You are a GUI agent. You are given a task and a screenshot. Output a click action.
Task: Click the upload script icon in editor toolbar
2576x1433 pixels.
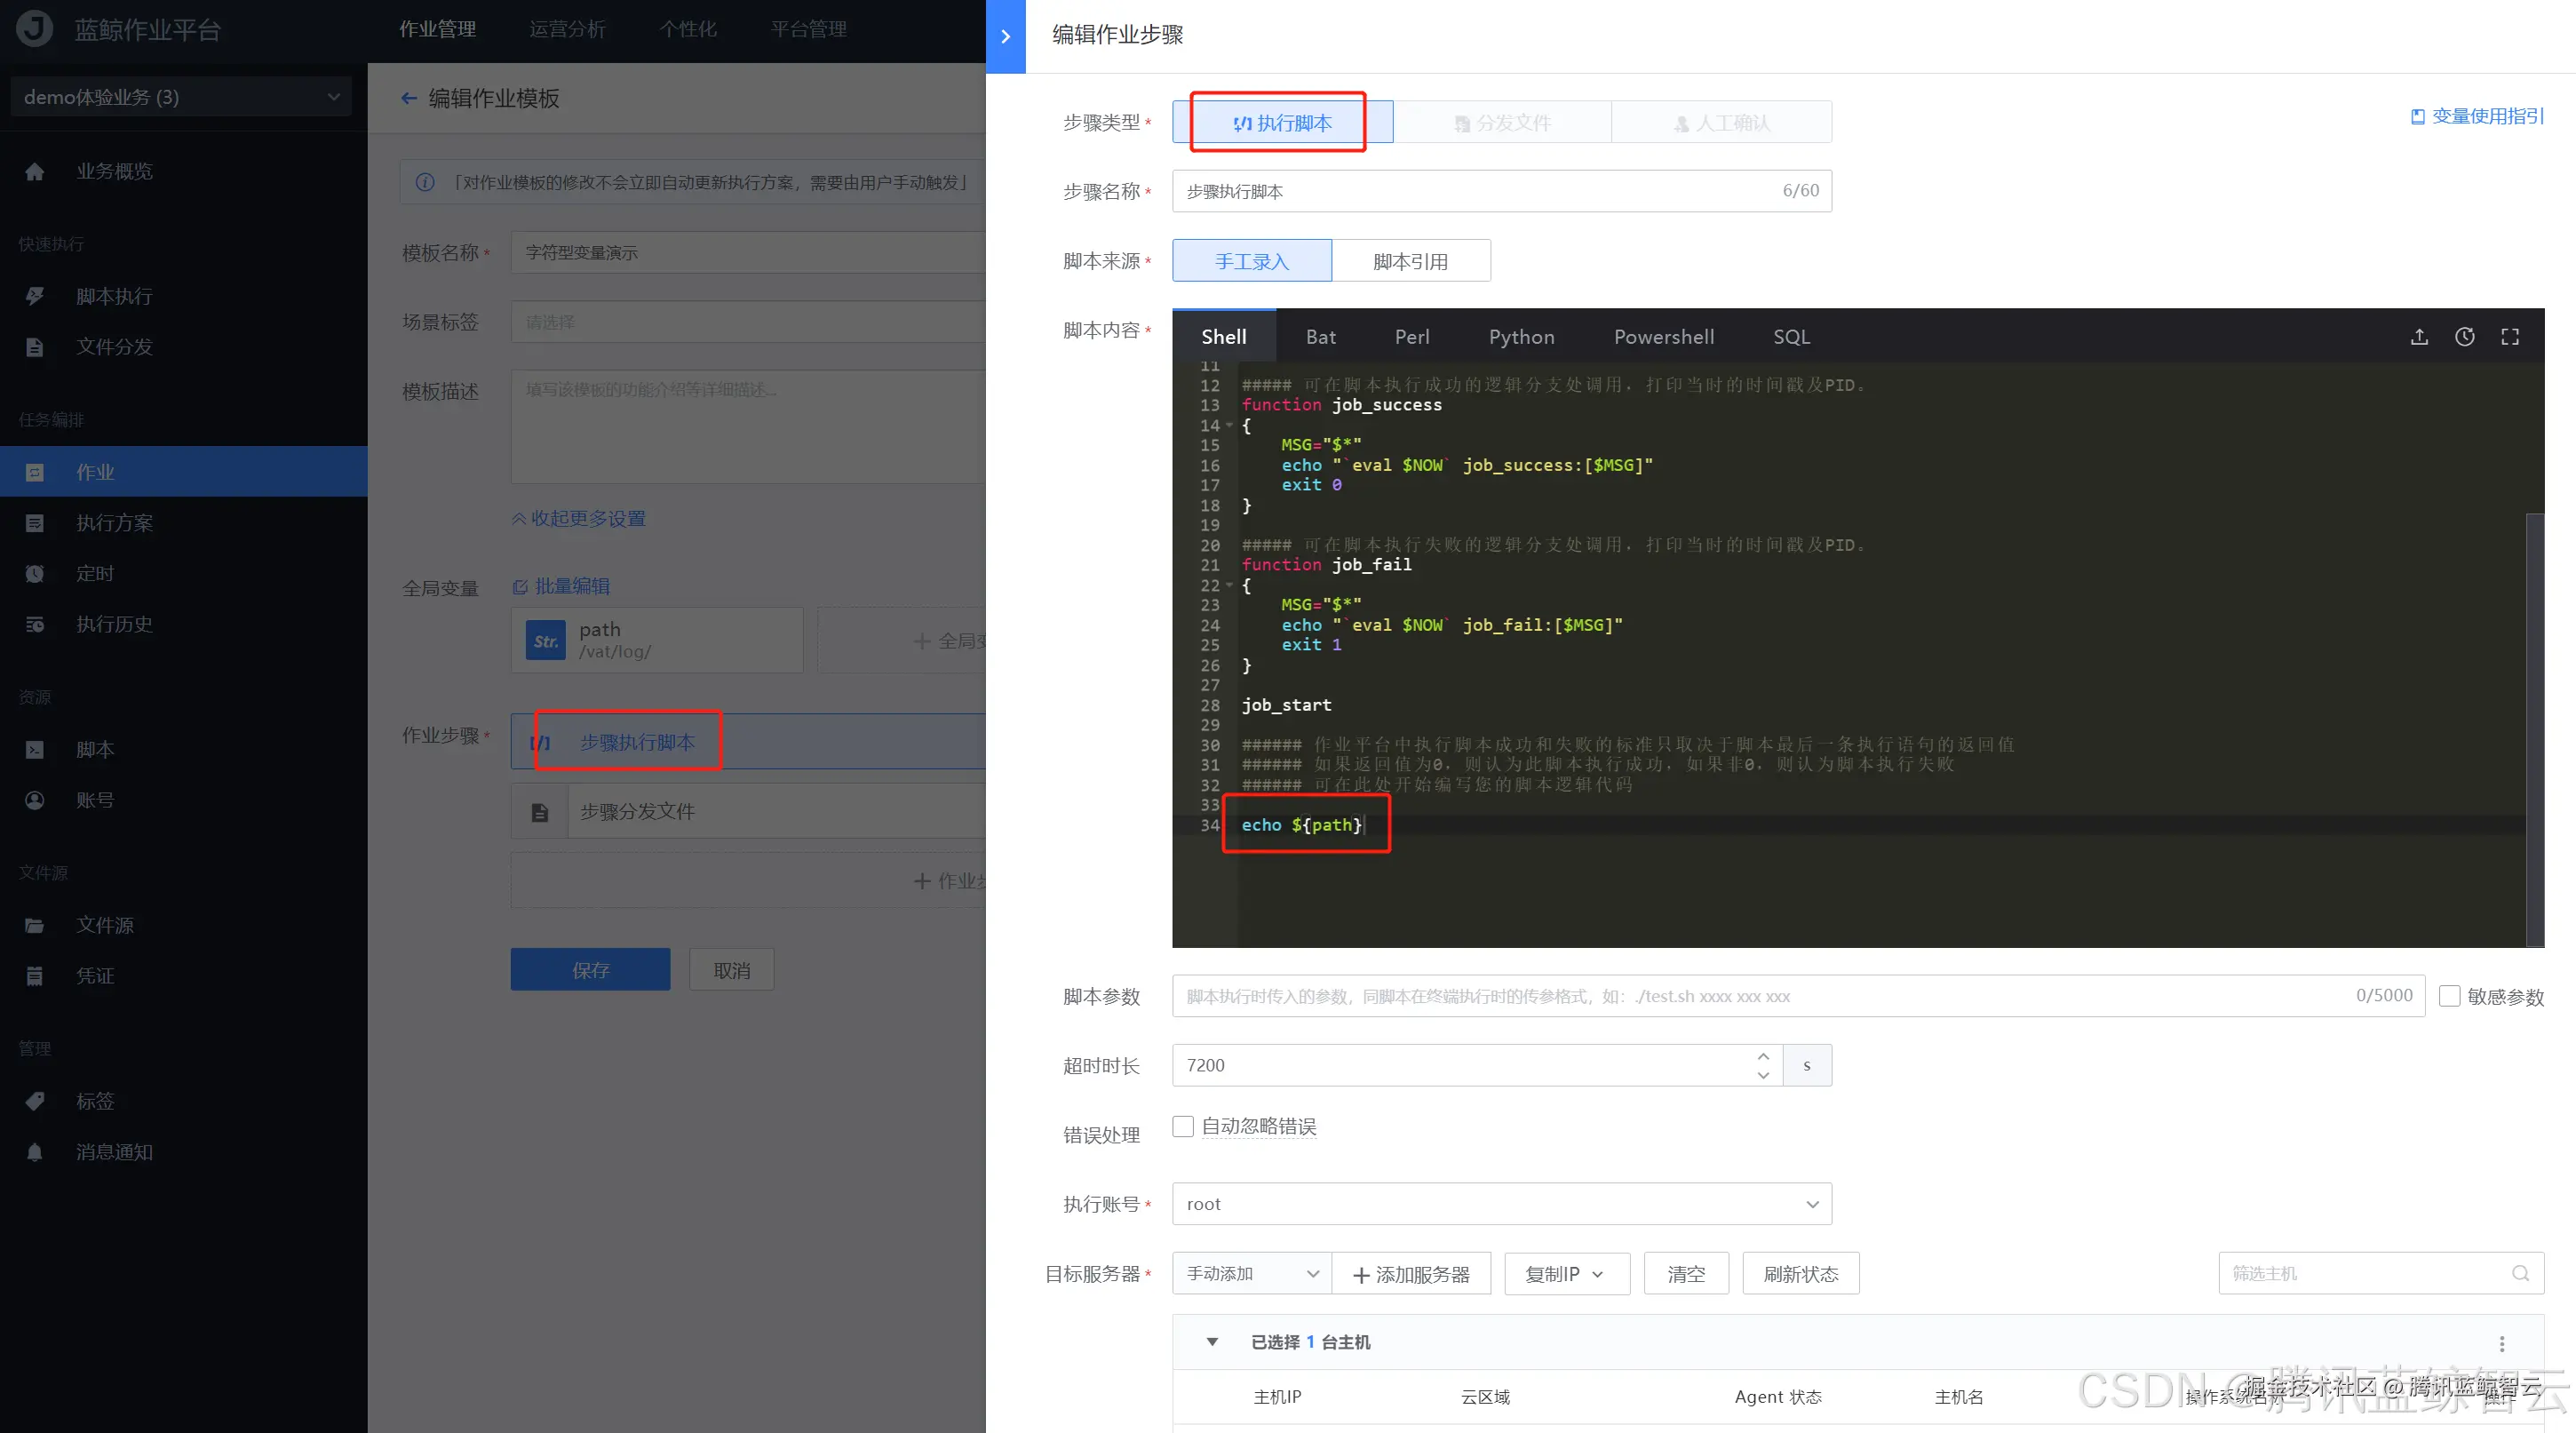[x=2419, y=337]
